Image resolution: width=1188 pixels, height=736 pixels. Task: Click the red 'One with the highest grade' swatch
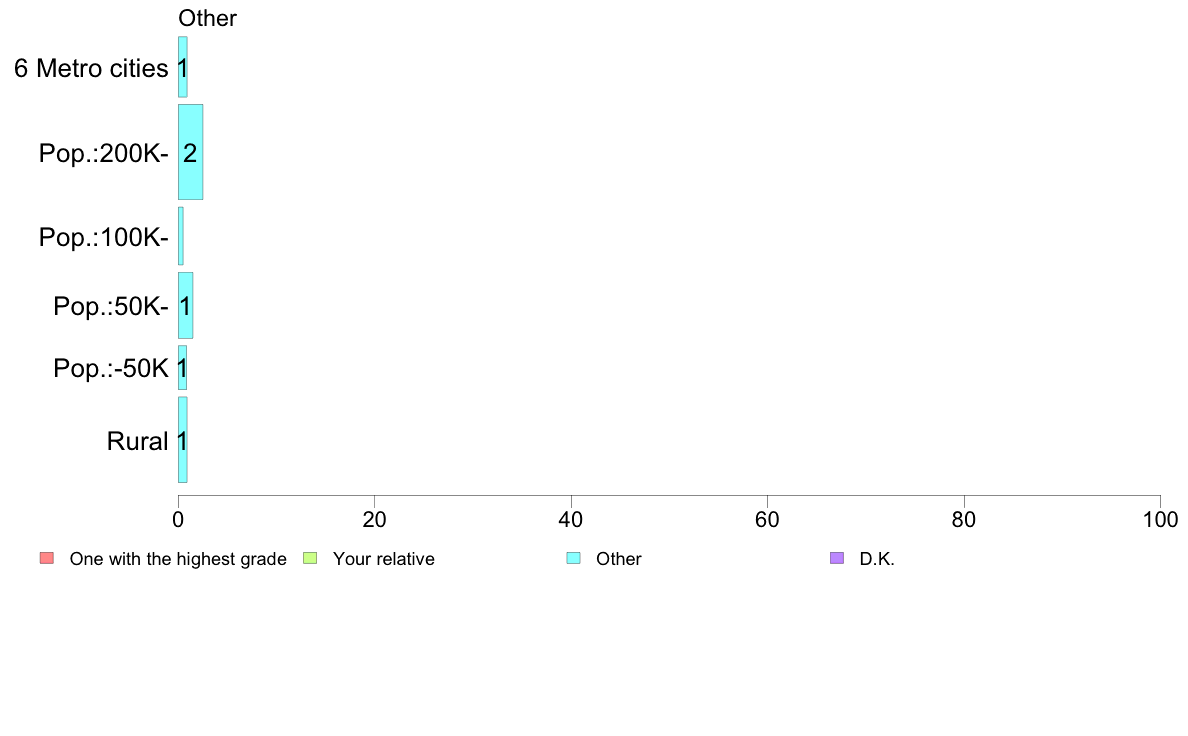(x=47, y=559)
